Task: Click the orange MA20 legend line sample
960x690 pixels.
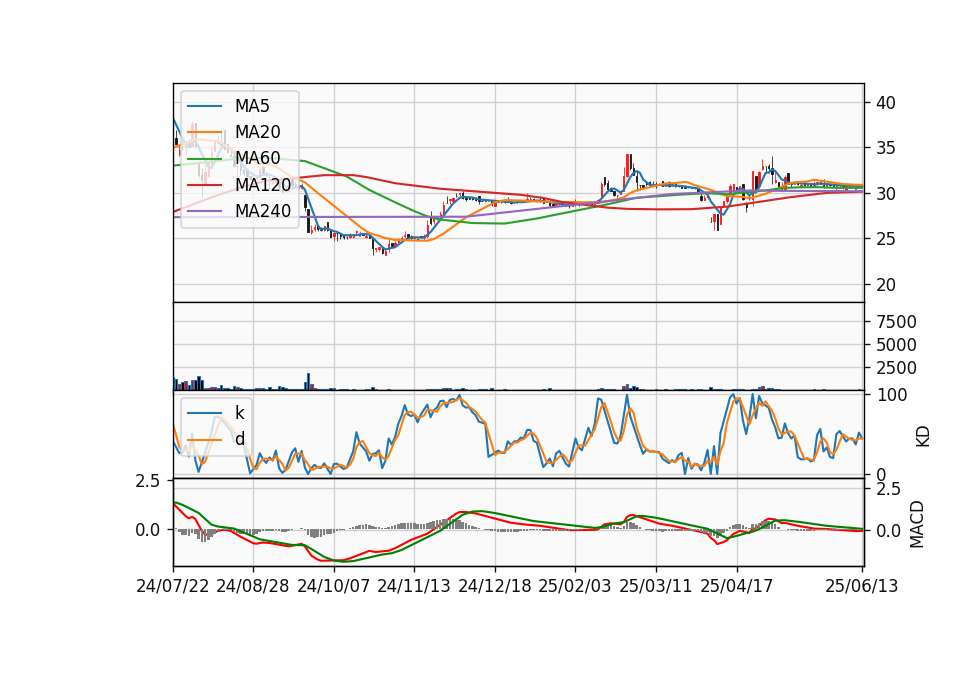Action: point(204,133)
